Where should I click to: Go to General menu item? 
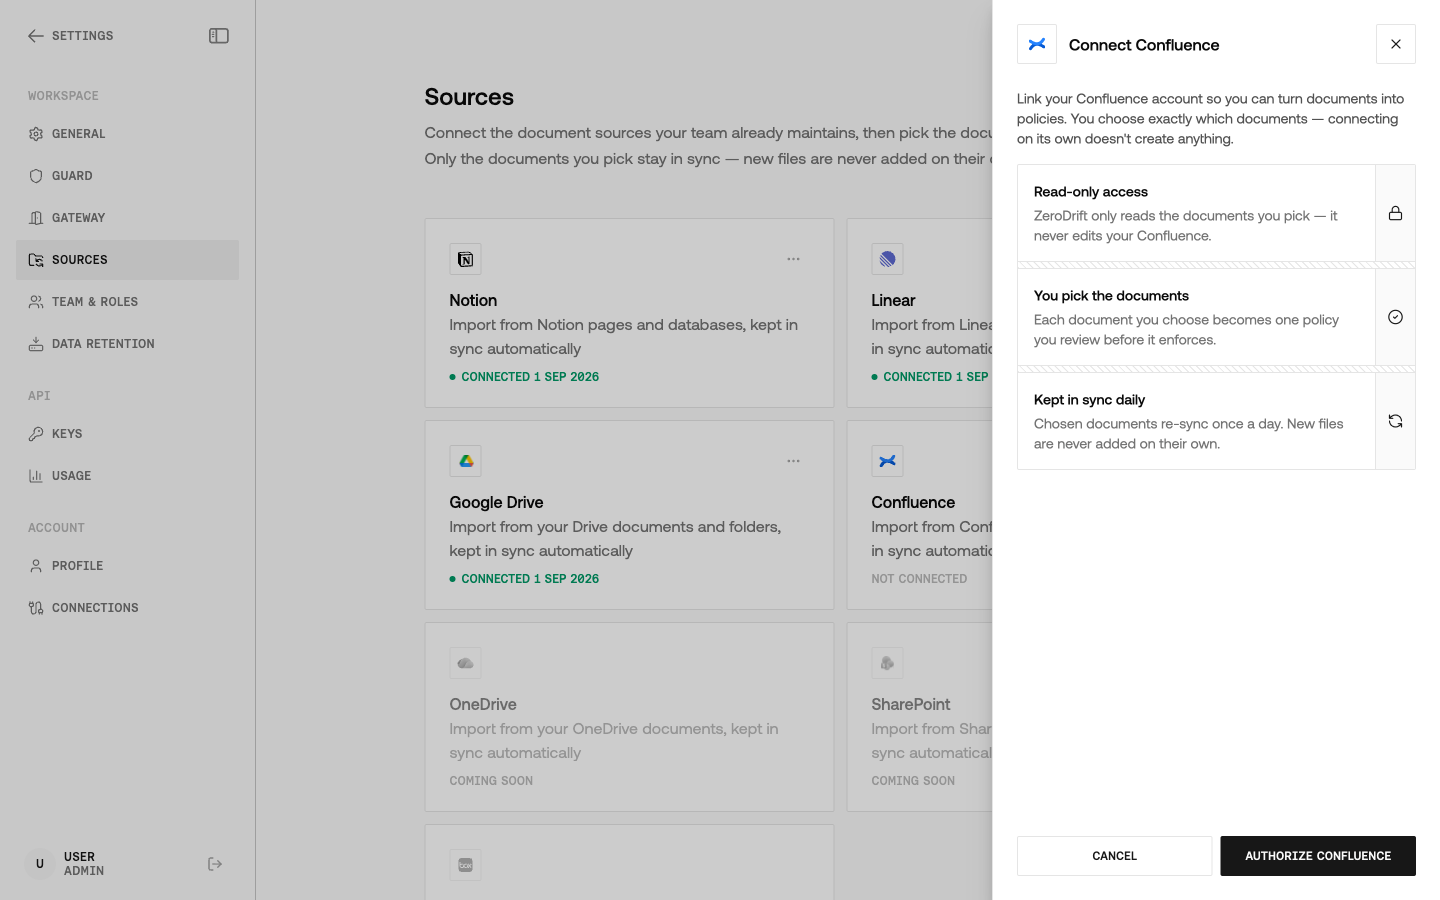[x=127, y=134]
